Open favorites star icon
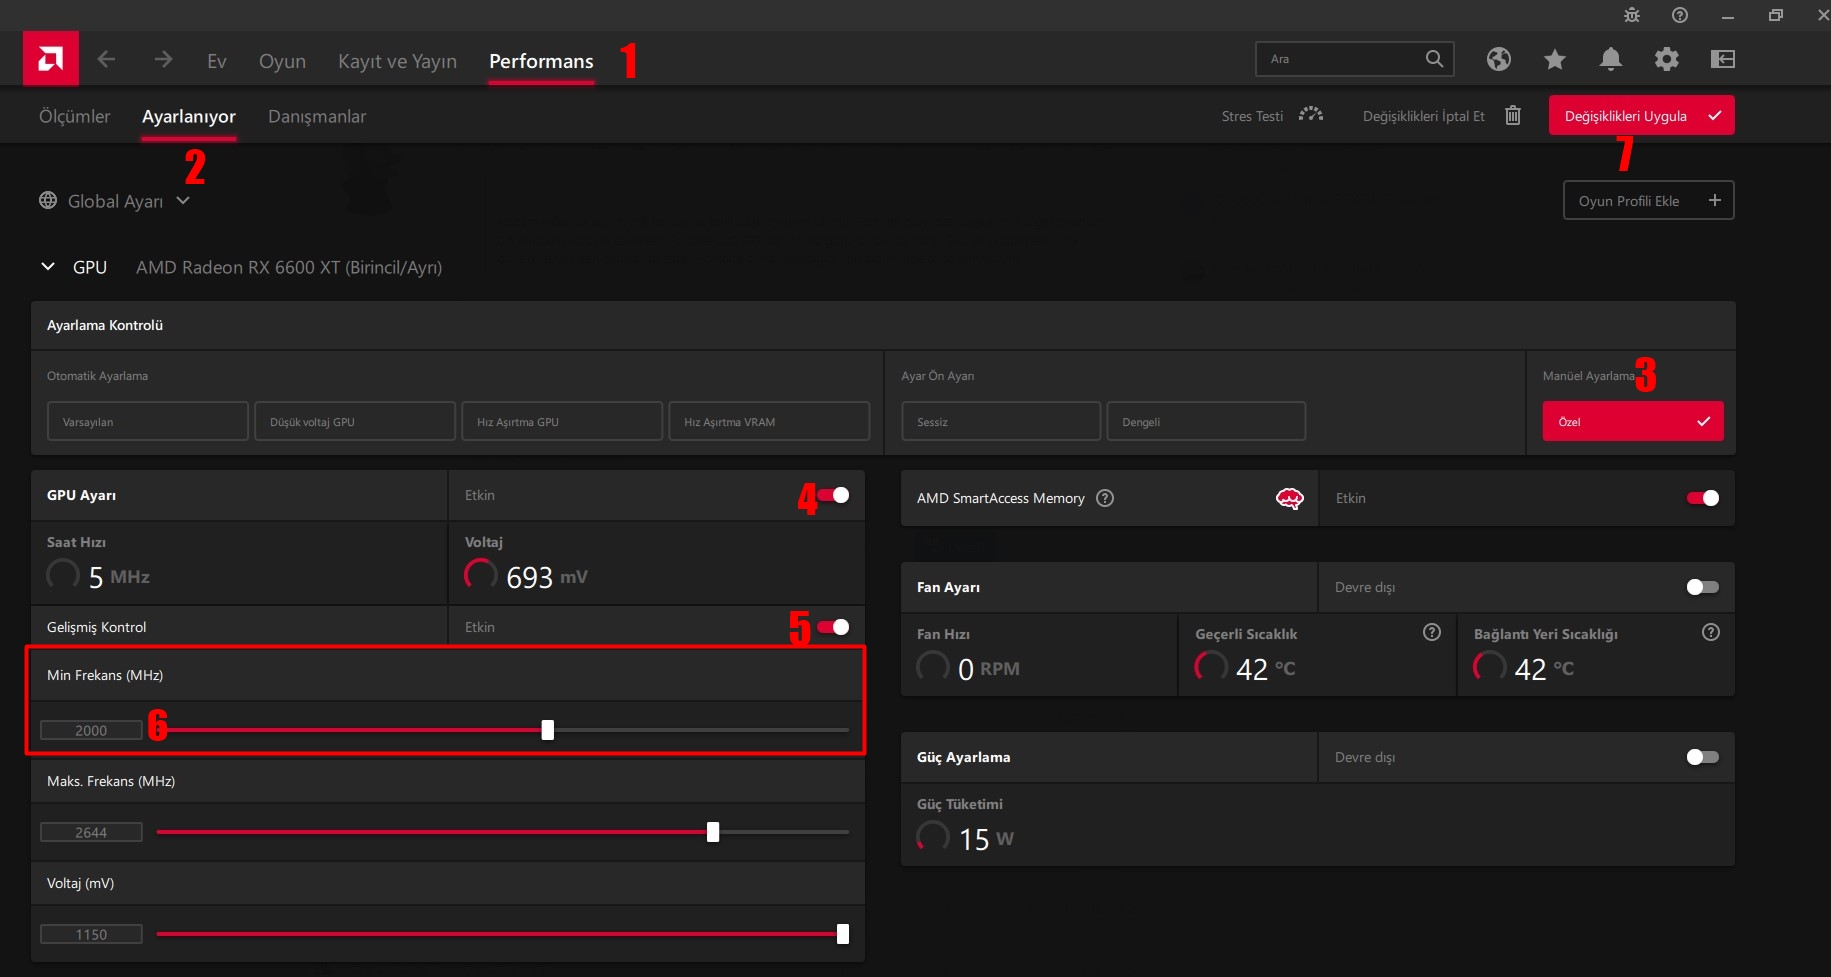 coord(1554,59)
